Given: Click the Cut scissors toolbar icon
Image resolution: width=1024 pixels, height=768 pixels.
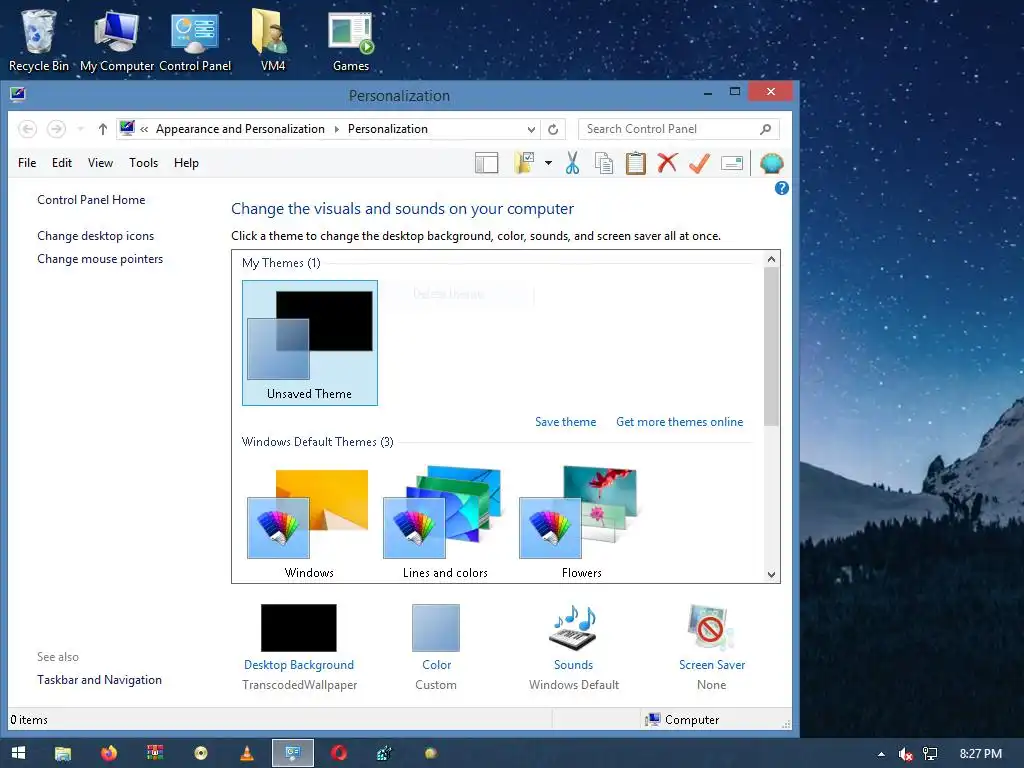Looking at the screenshot, I should pos(572,163).
